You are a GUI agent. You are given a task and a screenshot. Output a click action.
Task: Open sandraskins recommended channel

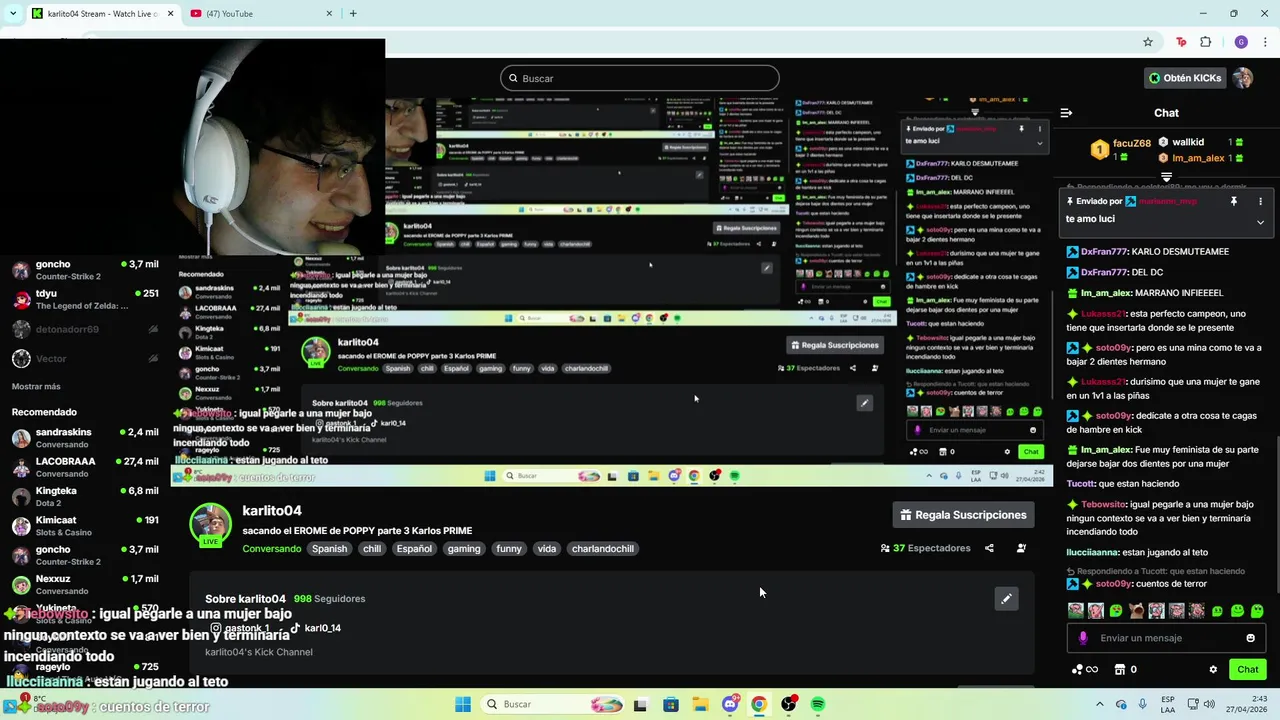(85, 438)
